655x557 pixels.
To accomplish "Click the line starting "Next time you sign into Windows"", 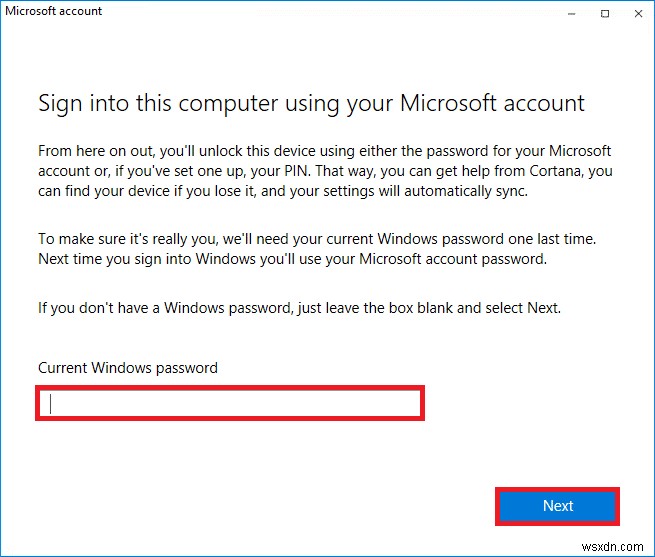I will [x=296, y=258].
